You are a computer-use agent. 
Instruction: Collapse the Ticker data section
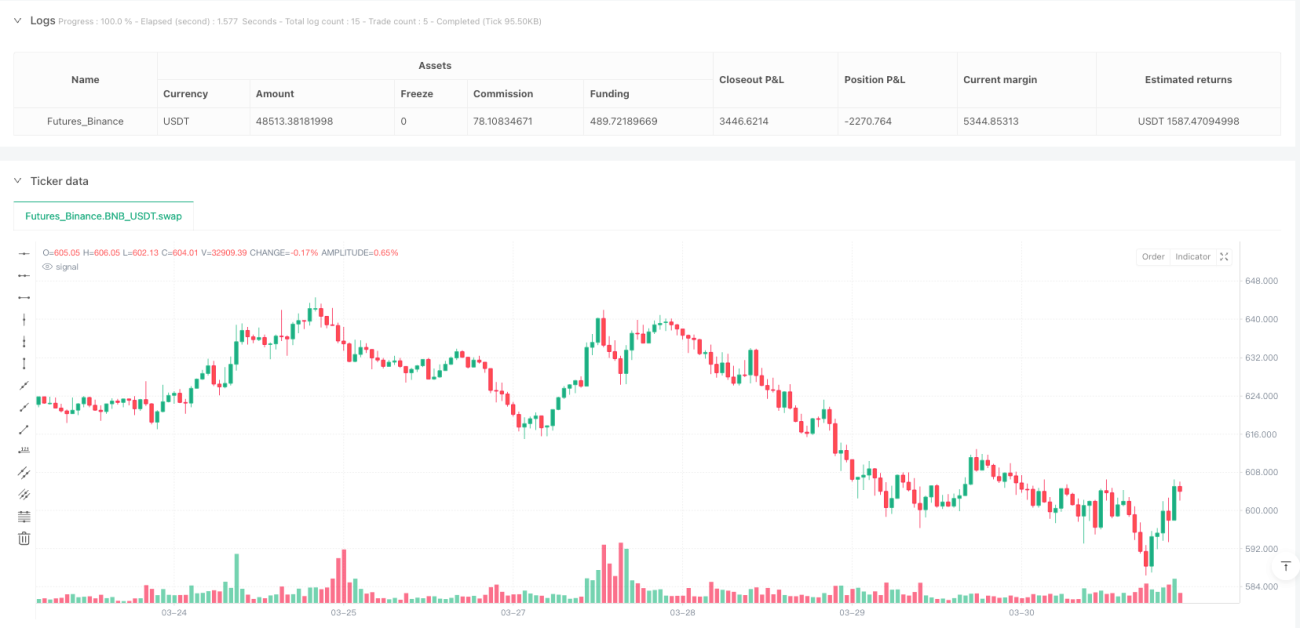[16, 181]
